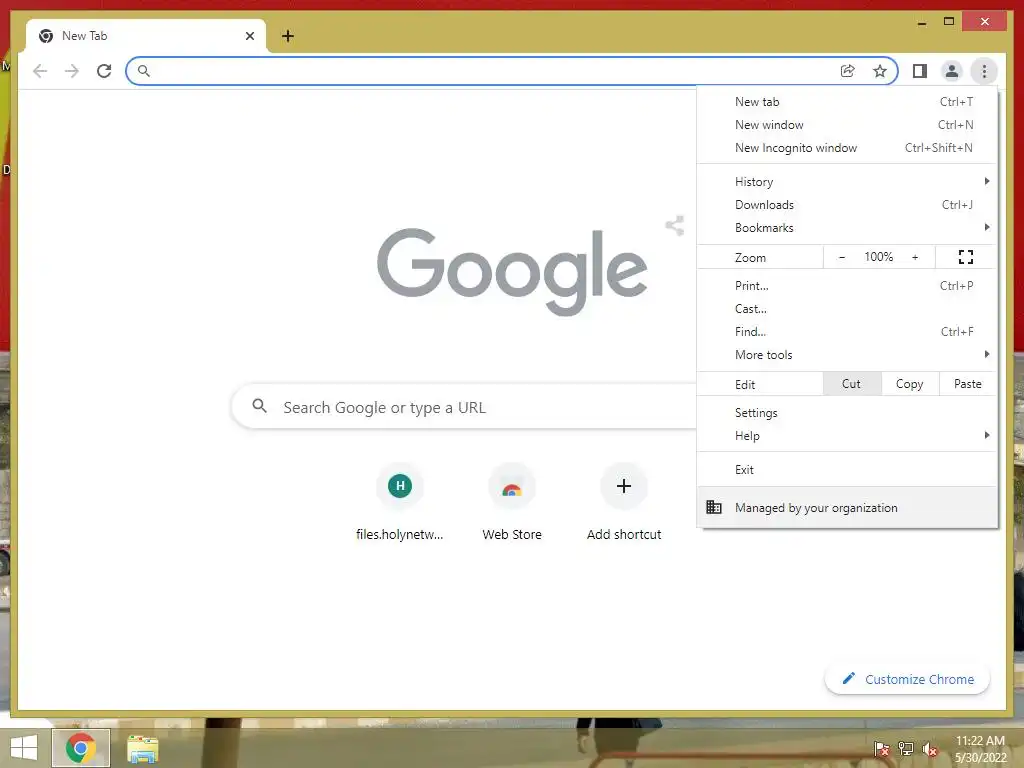
Task: Click Managed by your organization
Action: click(x=847, y=507)
